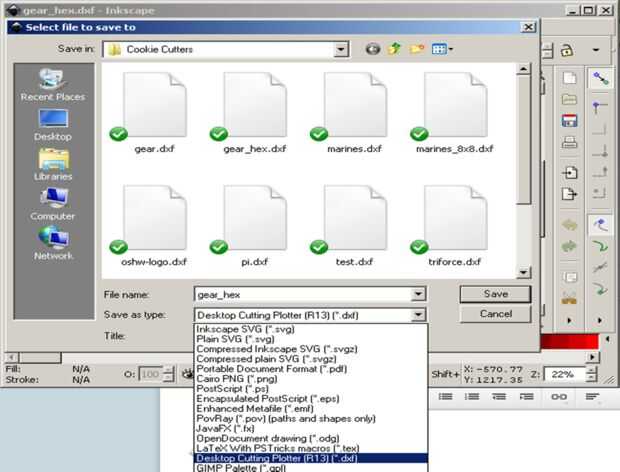This screenshot has width=620, height=472.
Task: Click Inkscape New document icon
Action: pyautogui.click(x=569, y=78)
